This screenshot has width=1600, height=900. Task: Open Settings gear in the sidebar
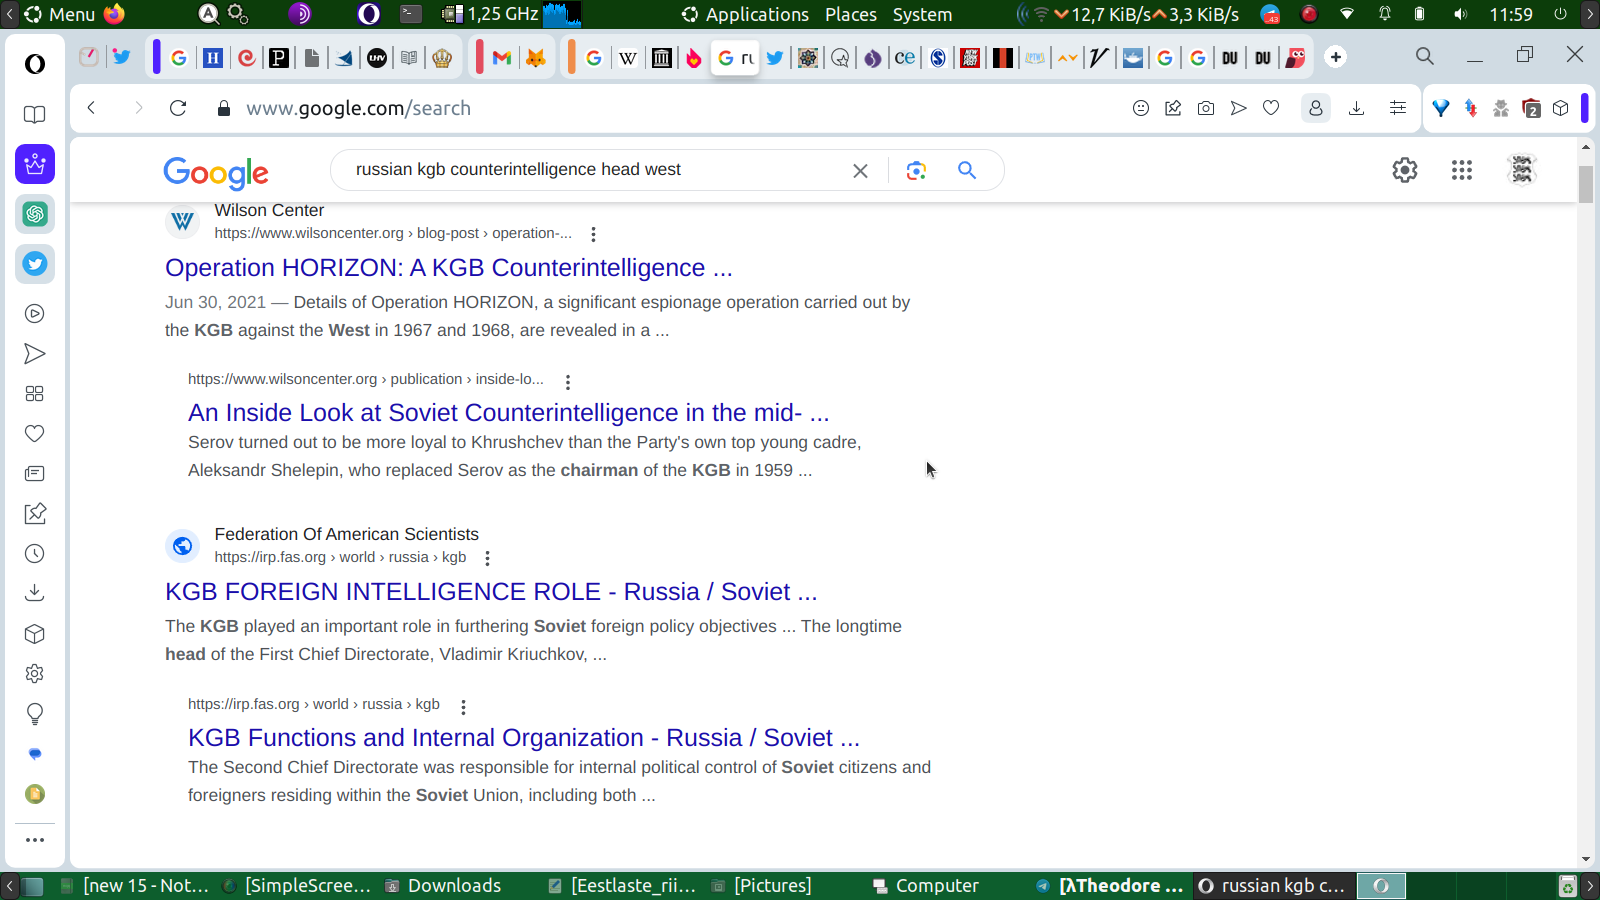[x=35, y=674]
